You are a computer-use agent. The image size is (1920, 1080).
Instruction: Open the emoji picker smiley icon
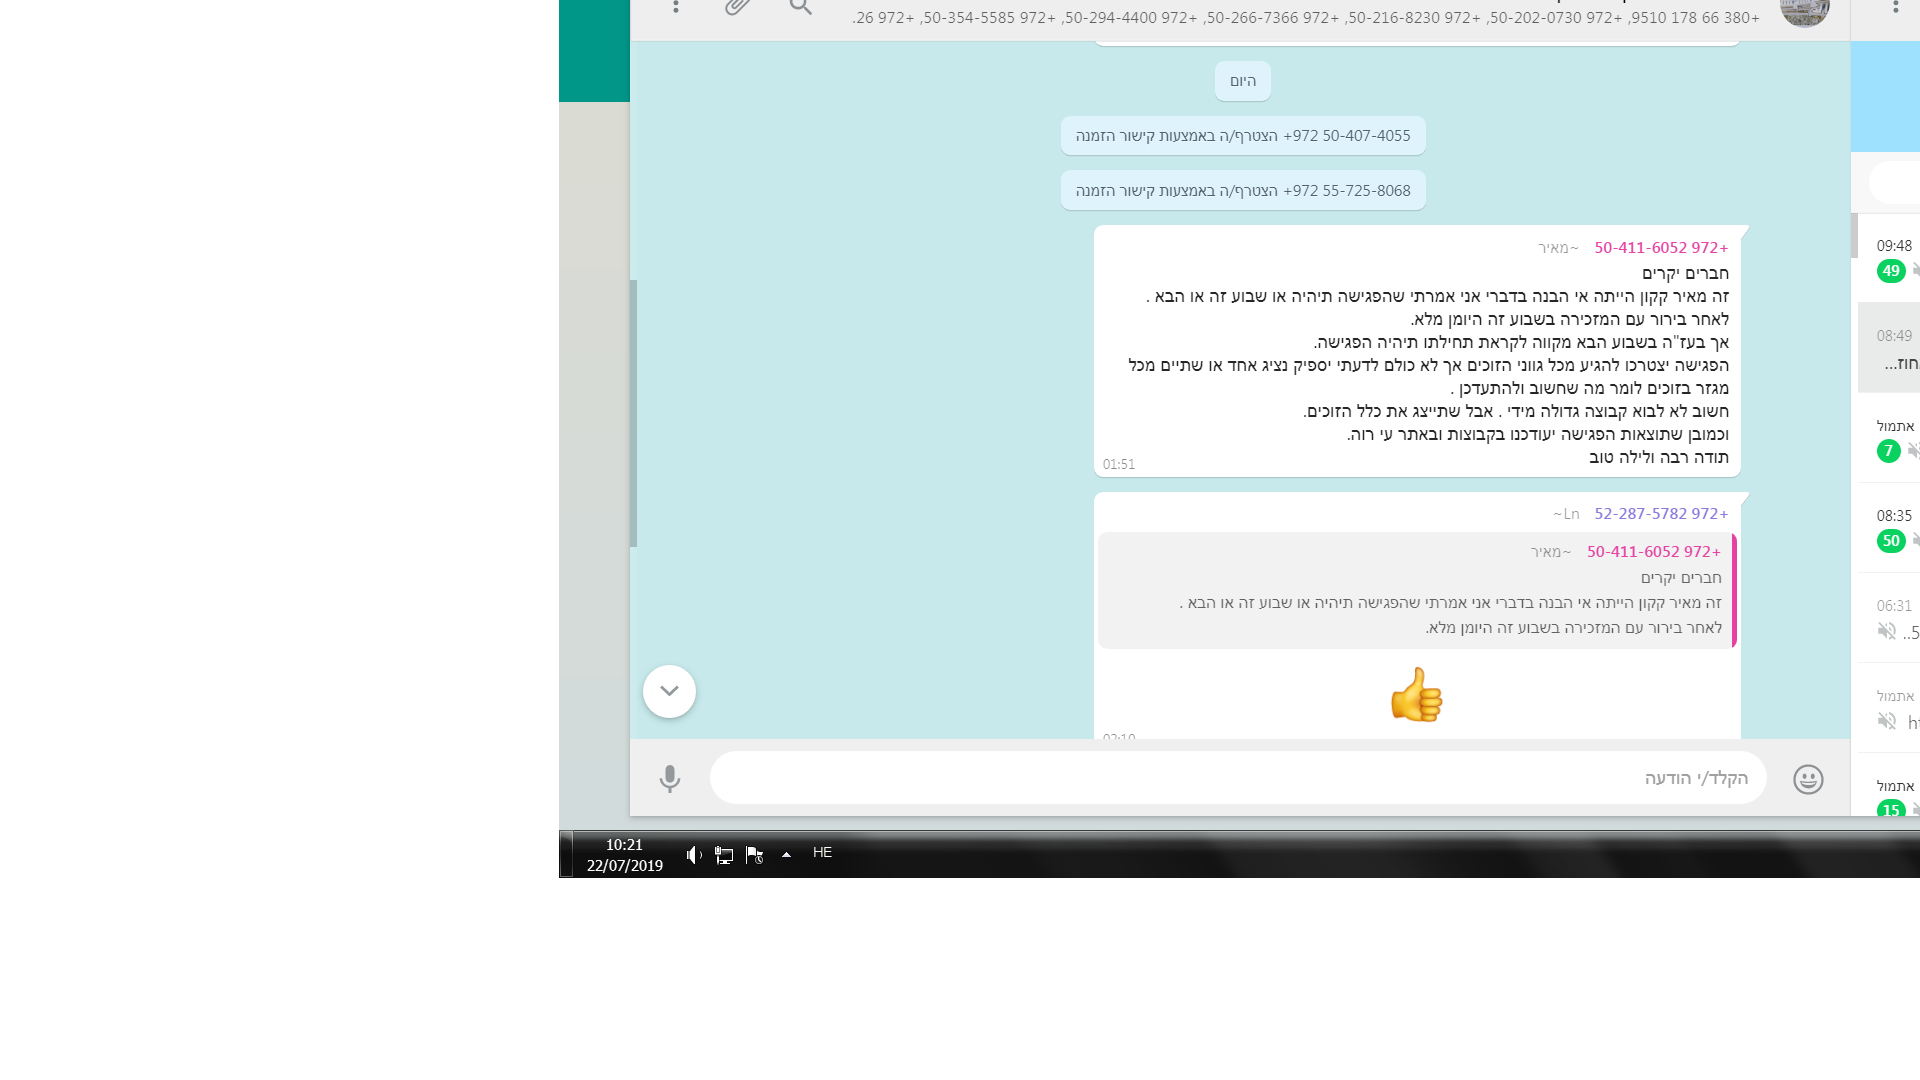[1807, 779]
